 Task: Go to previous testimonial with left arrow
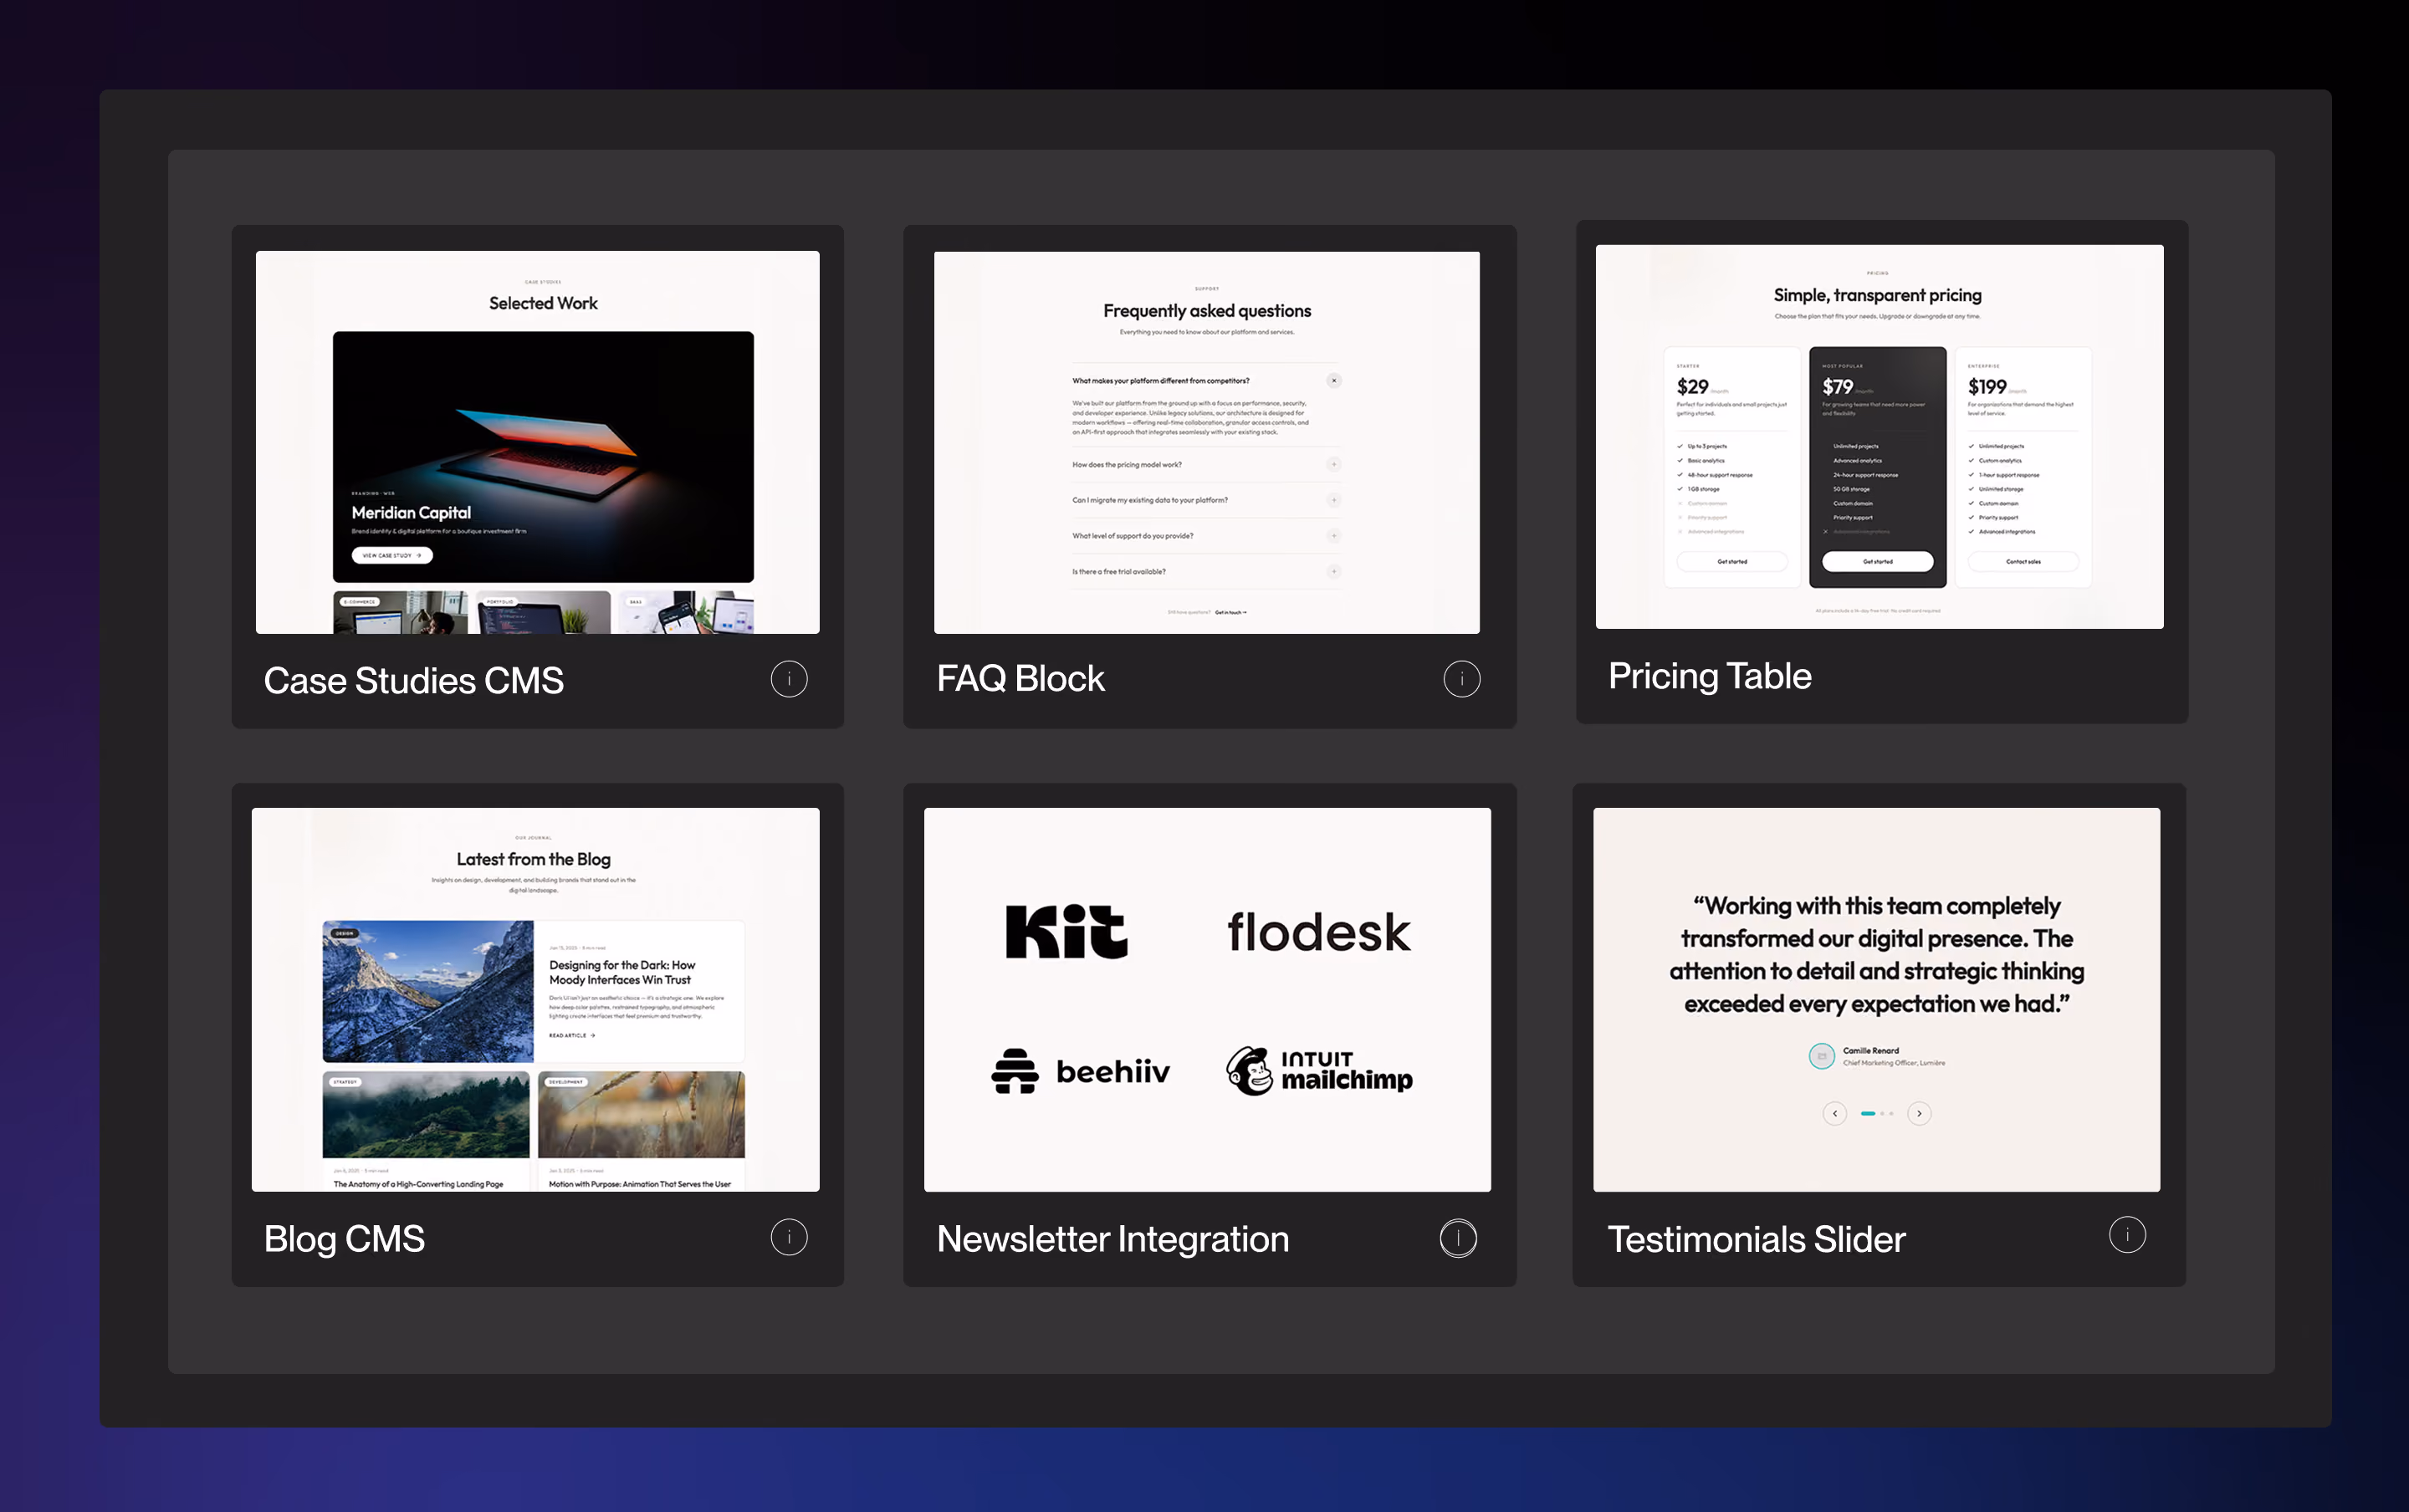pyautogui.click(x=1834, y=1113)
